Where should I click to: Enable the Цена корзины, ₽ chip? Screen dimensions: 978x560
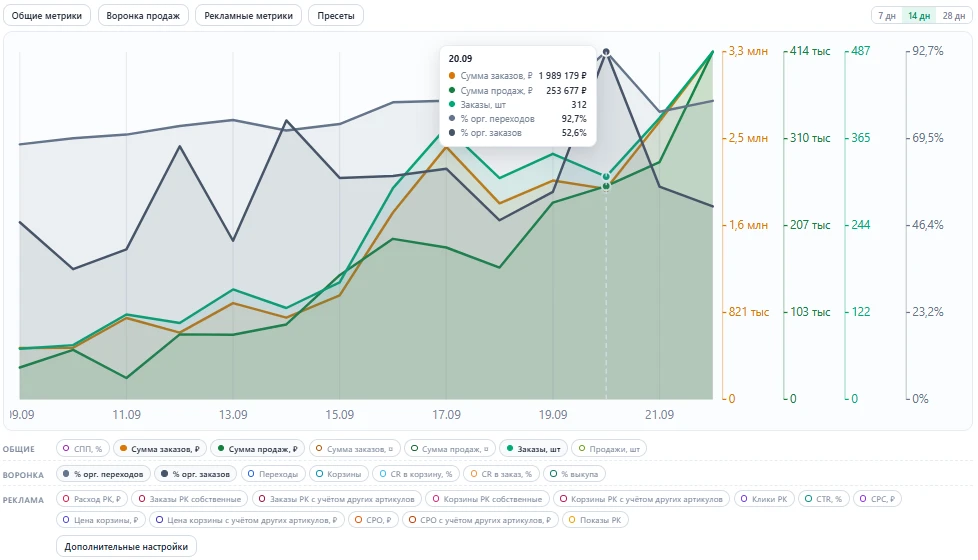pyautogui.click(x=100, y=519)
